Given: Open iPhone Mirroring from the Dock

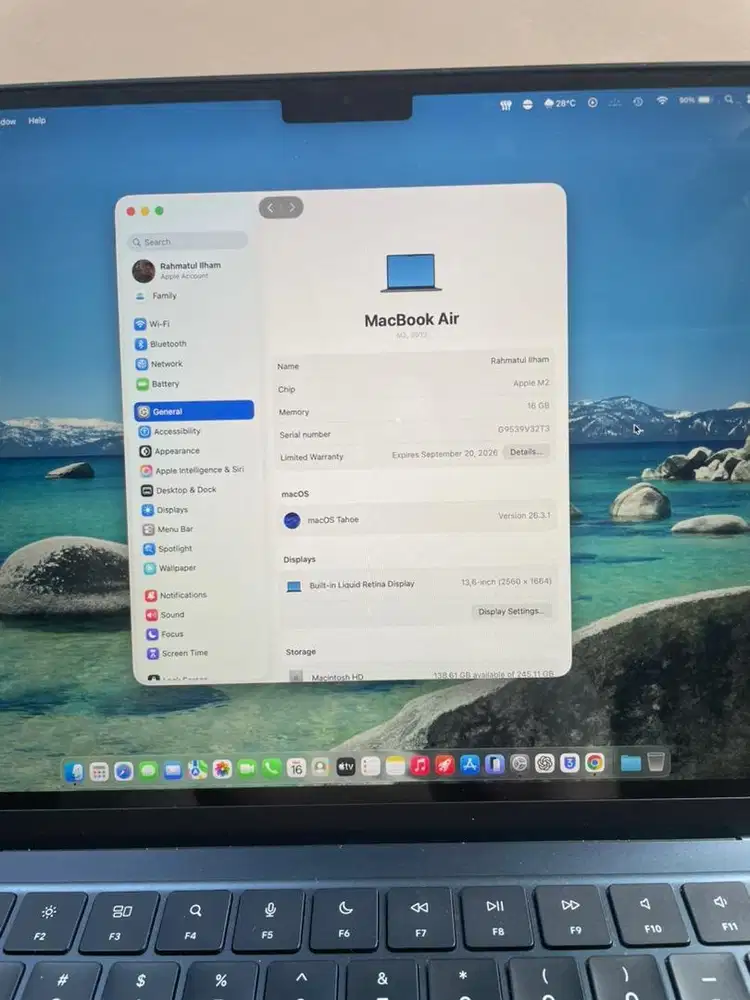Looking at the screenshot, I should (494, 763).
